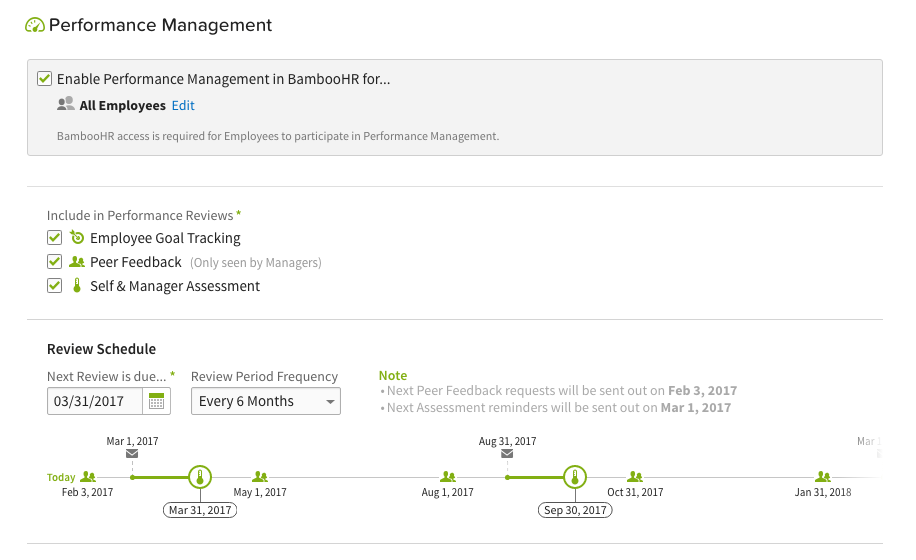Click the Oct 31, 2017 timeline date
Screen dimensions: 916x560
(635, 492)
